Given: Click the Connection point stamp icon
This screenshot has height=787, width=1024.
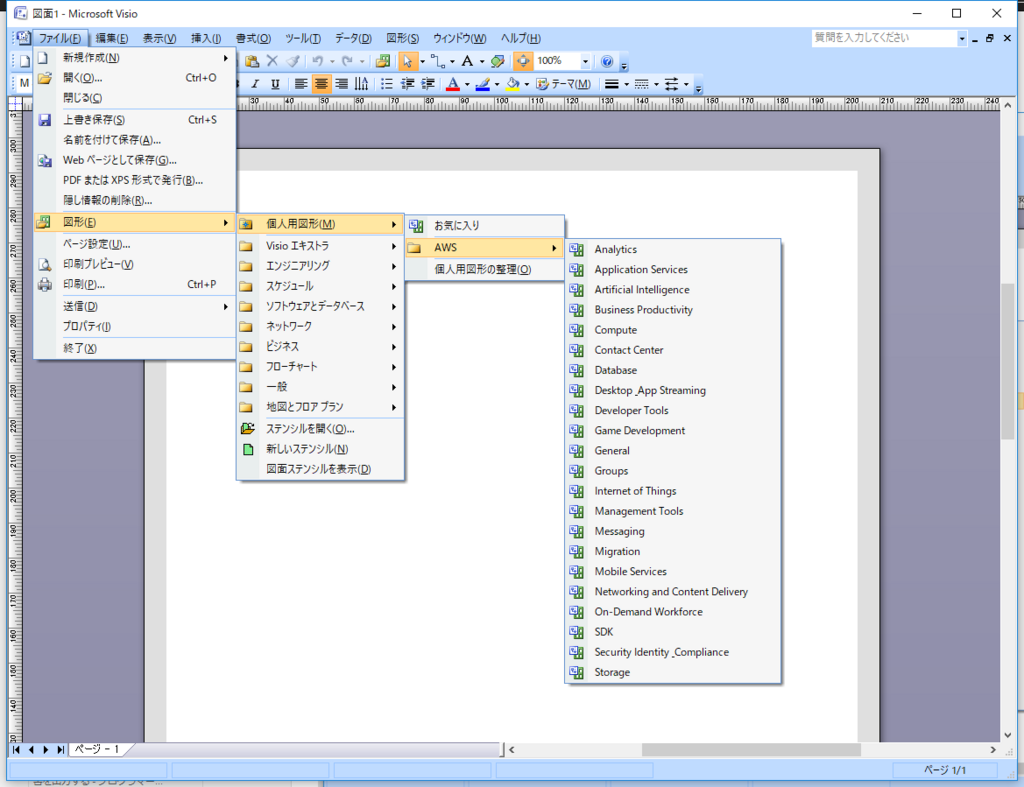Looking at the screenshot, I should click(x=498, y=61).
